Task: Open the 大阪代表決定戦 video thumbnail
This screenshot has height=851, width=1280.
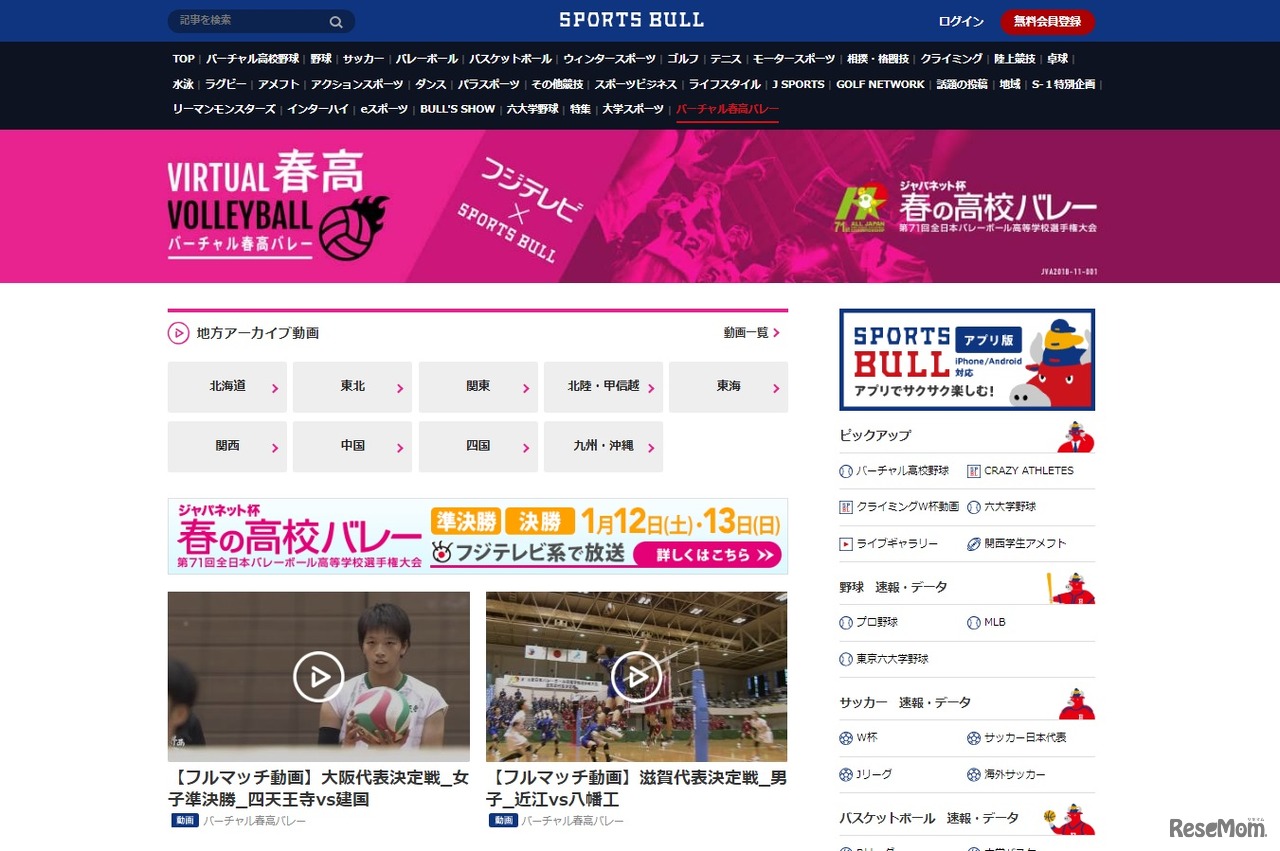Action: tap(319, 677)
